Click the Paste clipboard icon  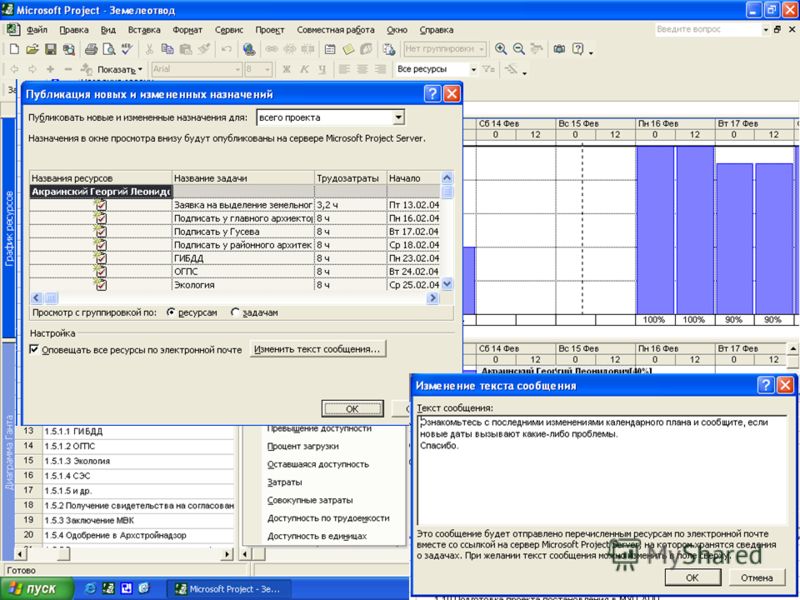pyautogui.click(x=186, y=49)
